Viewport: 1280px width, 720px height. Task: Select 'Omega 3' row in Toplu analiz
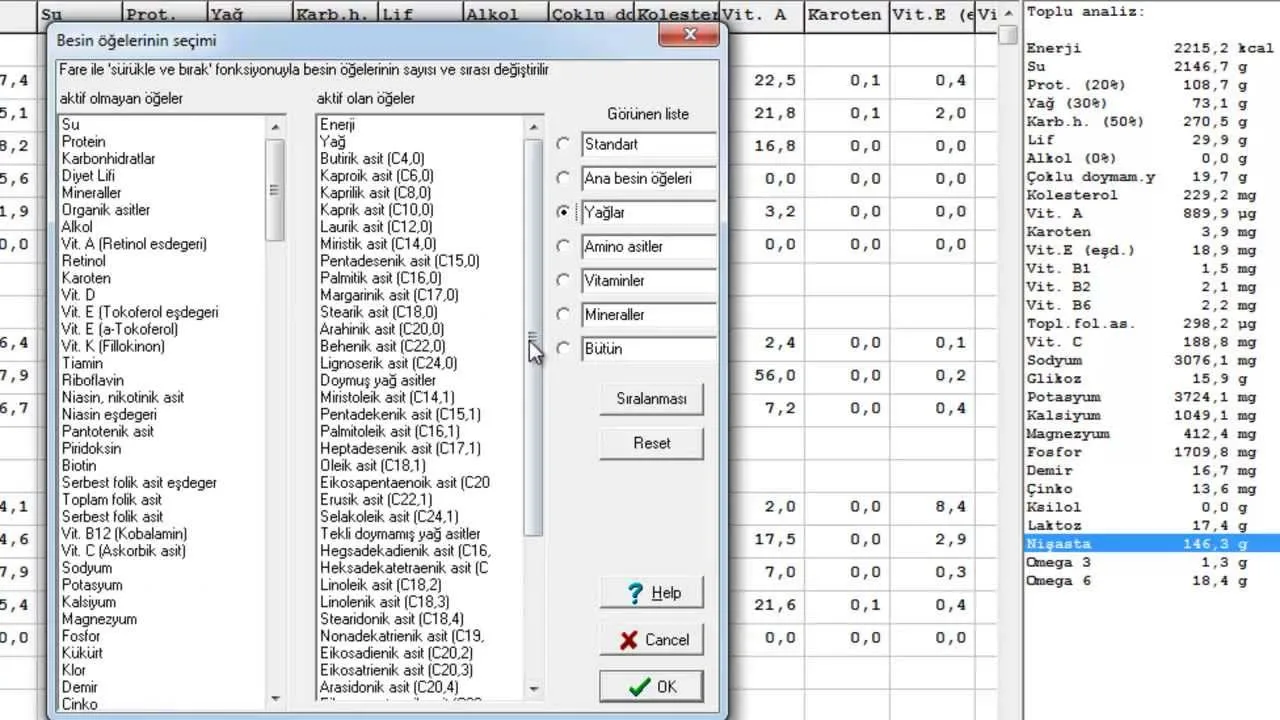pyautogui.click(x=1152, y=562)
